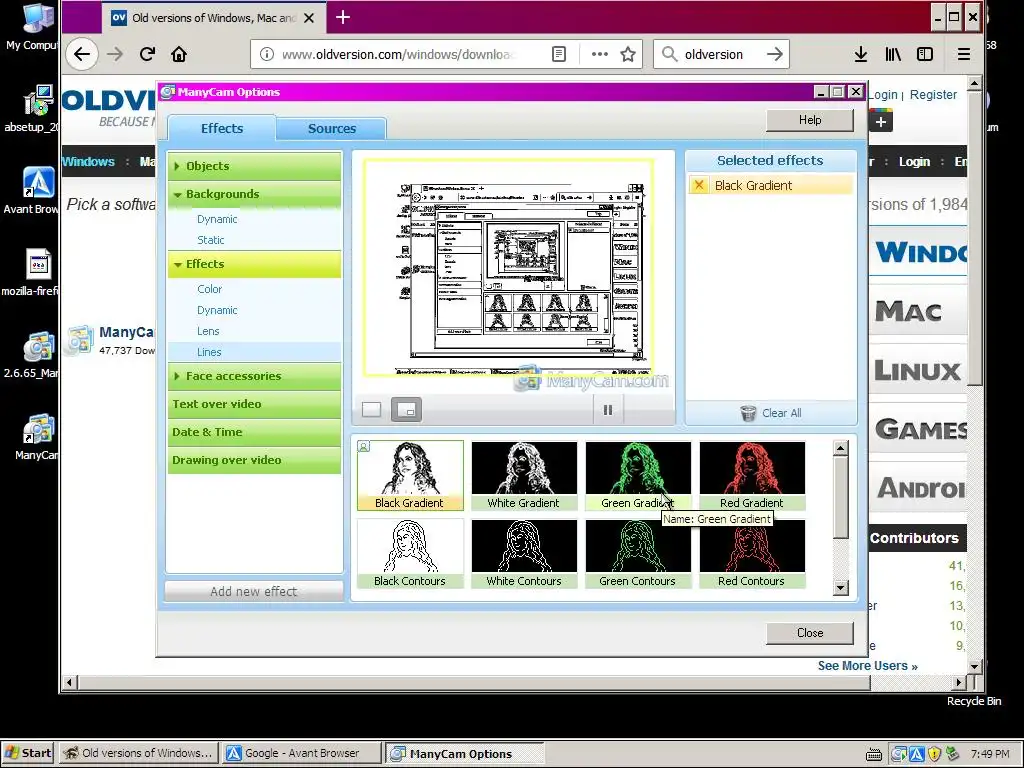Apply the White Contours effect
This screenshot has height=768, width=1024.
click(x=524, y=553)
